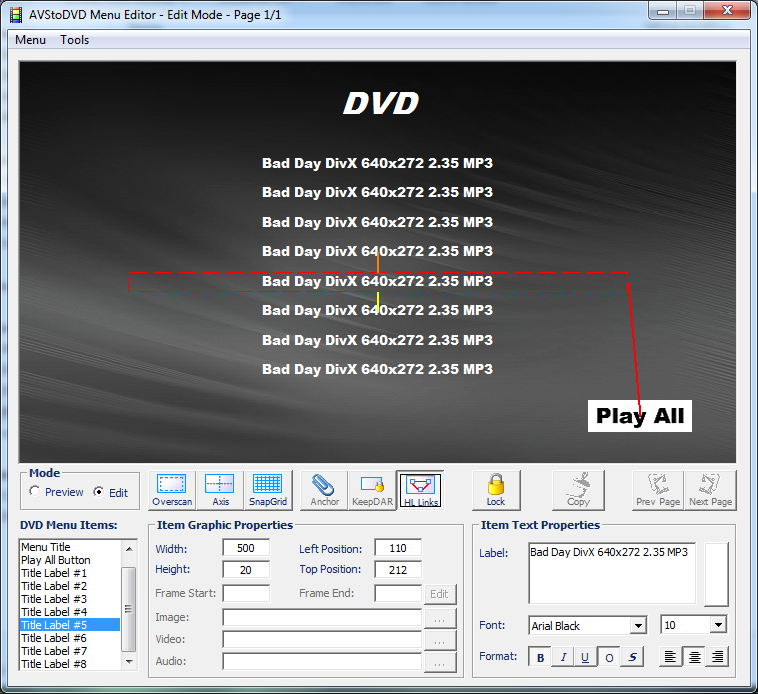Select Title Label #1 in list
This screenshot has width=758, height=694.
(x=70, y=573)
